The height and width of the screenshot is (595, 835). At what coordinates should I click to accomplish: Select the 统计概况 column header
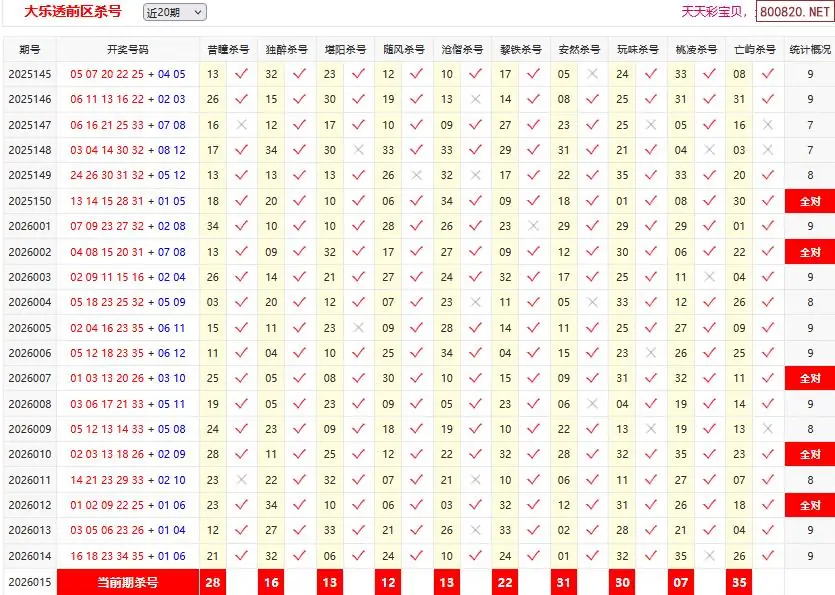(x=809, y=49)
